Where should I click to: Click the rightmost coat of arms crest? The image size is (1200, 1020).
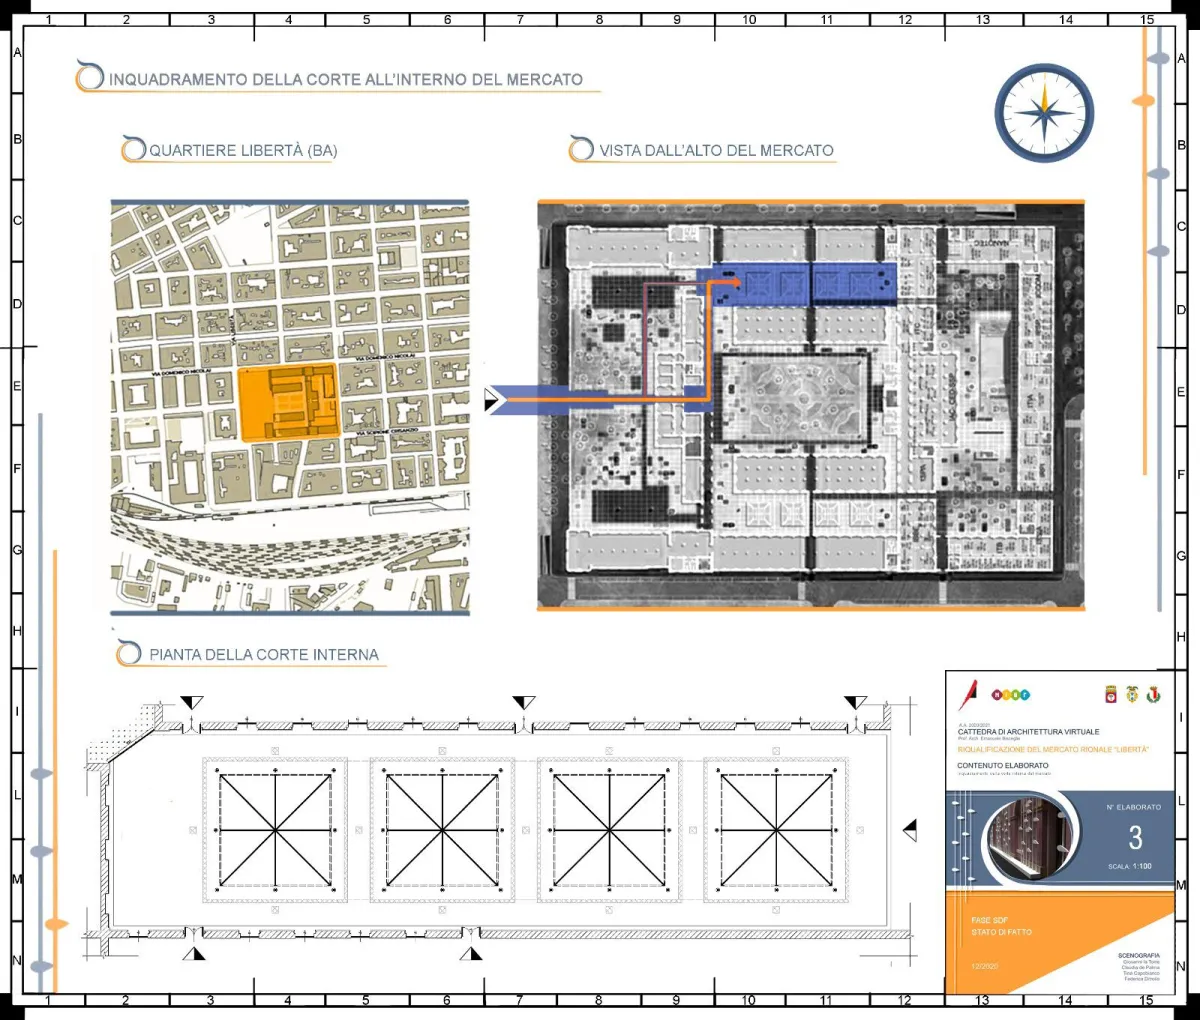1153,694
